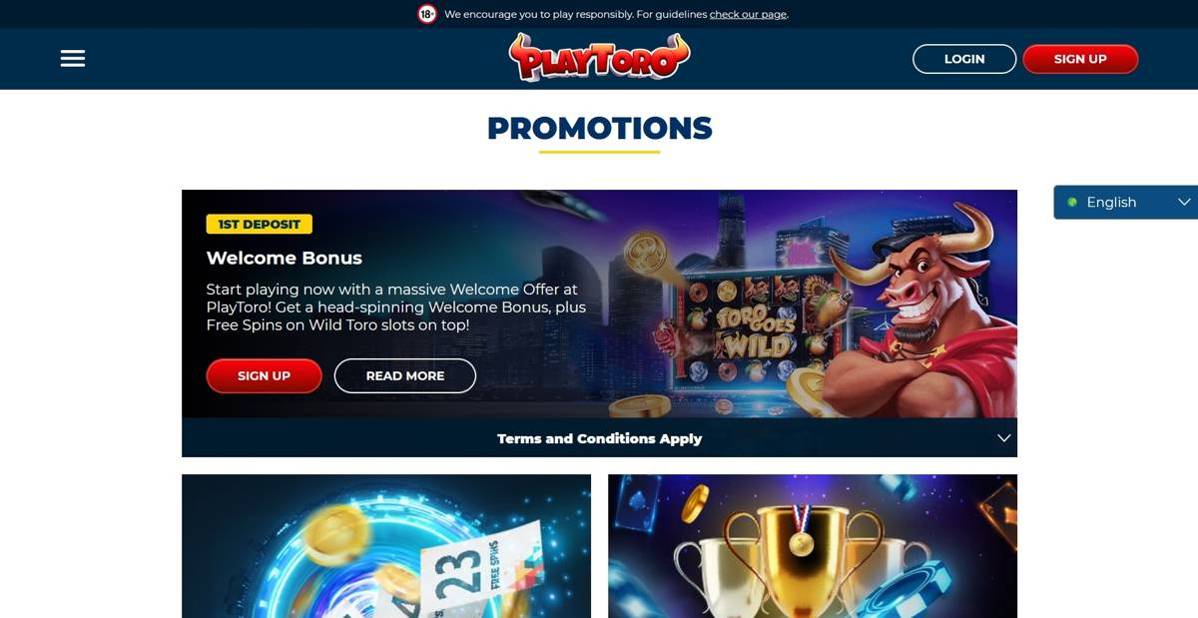Open the hamburger menu icon

click(x=73, y=59)
